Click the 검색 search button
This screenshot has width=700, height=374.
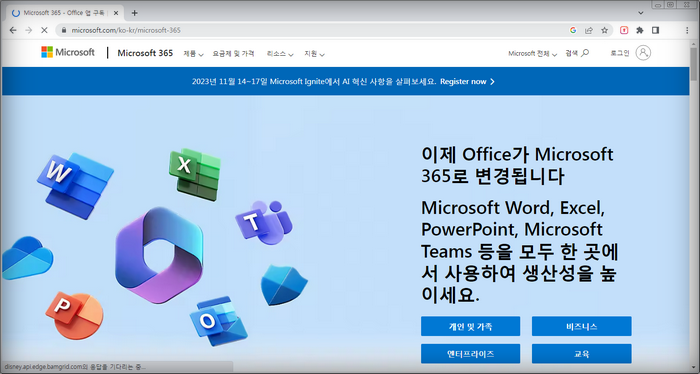click(577, 53)
